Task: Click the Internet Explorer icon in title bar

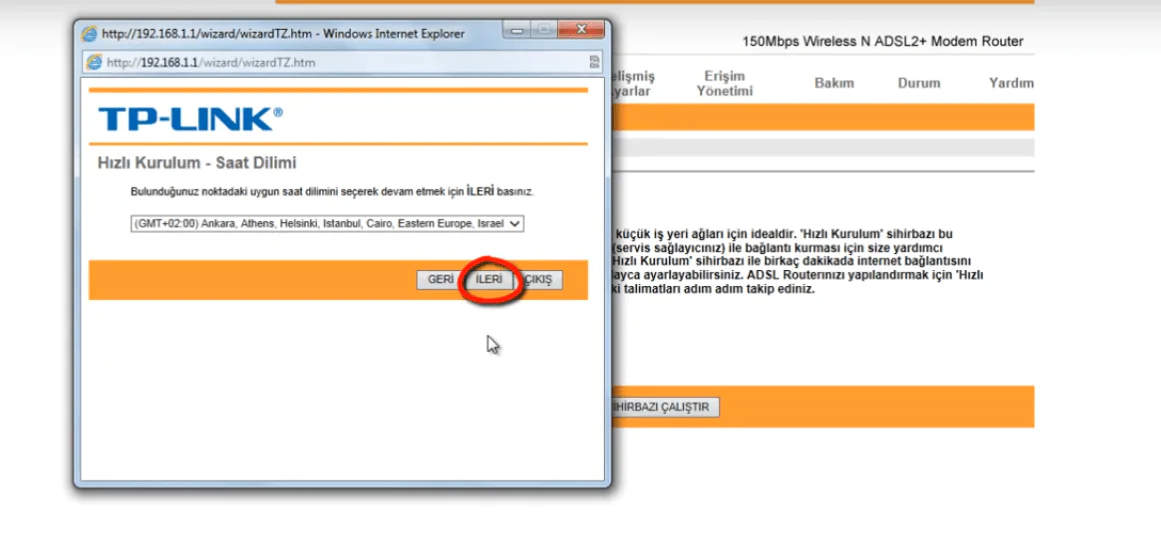Action: coord(93,34)
